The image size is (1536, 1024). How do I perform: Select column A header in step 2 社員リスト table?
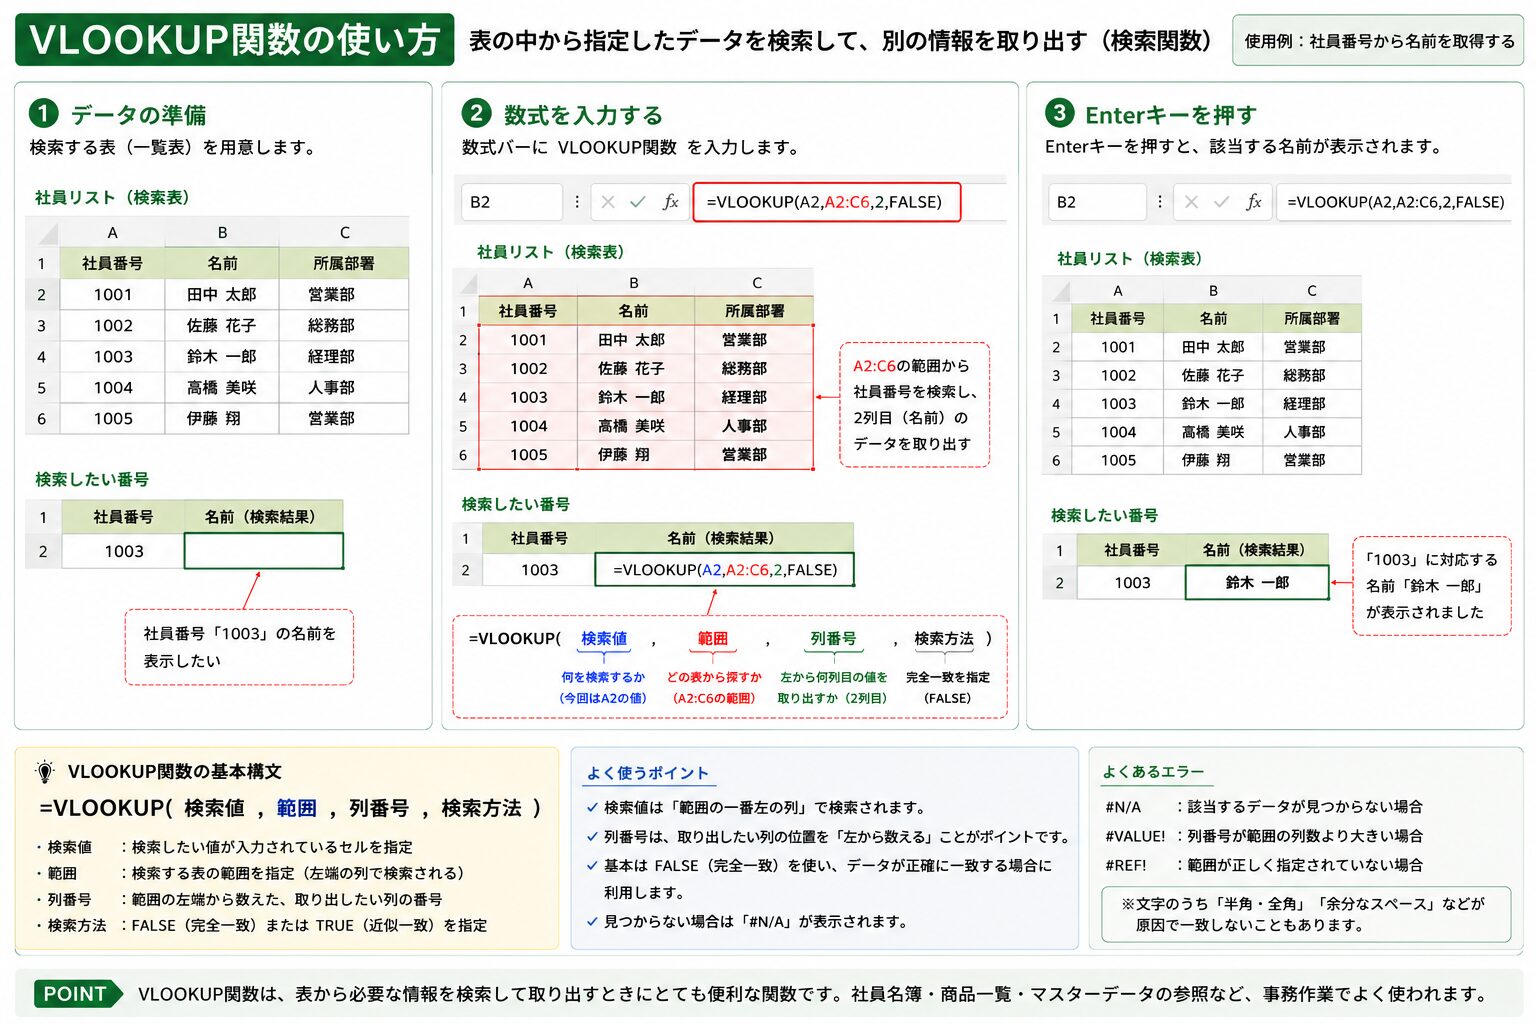[528, 283]
